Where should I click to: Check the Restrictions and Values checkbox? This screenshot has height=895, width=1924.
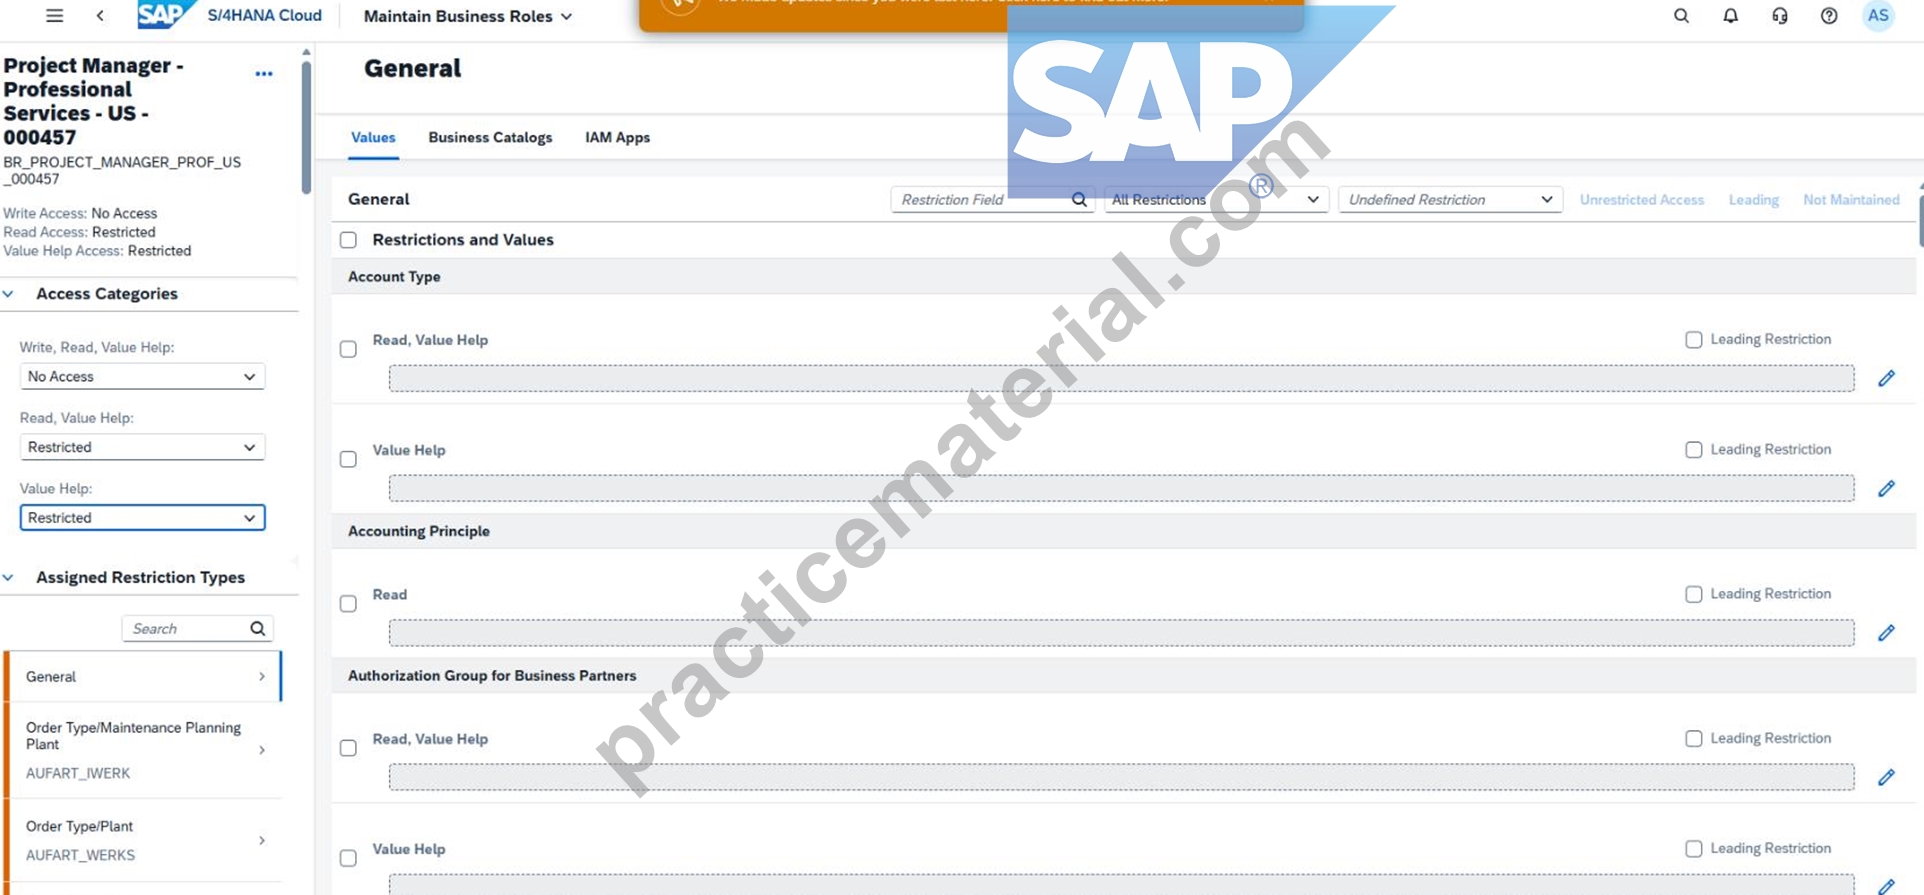click(x=348, y=240)
